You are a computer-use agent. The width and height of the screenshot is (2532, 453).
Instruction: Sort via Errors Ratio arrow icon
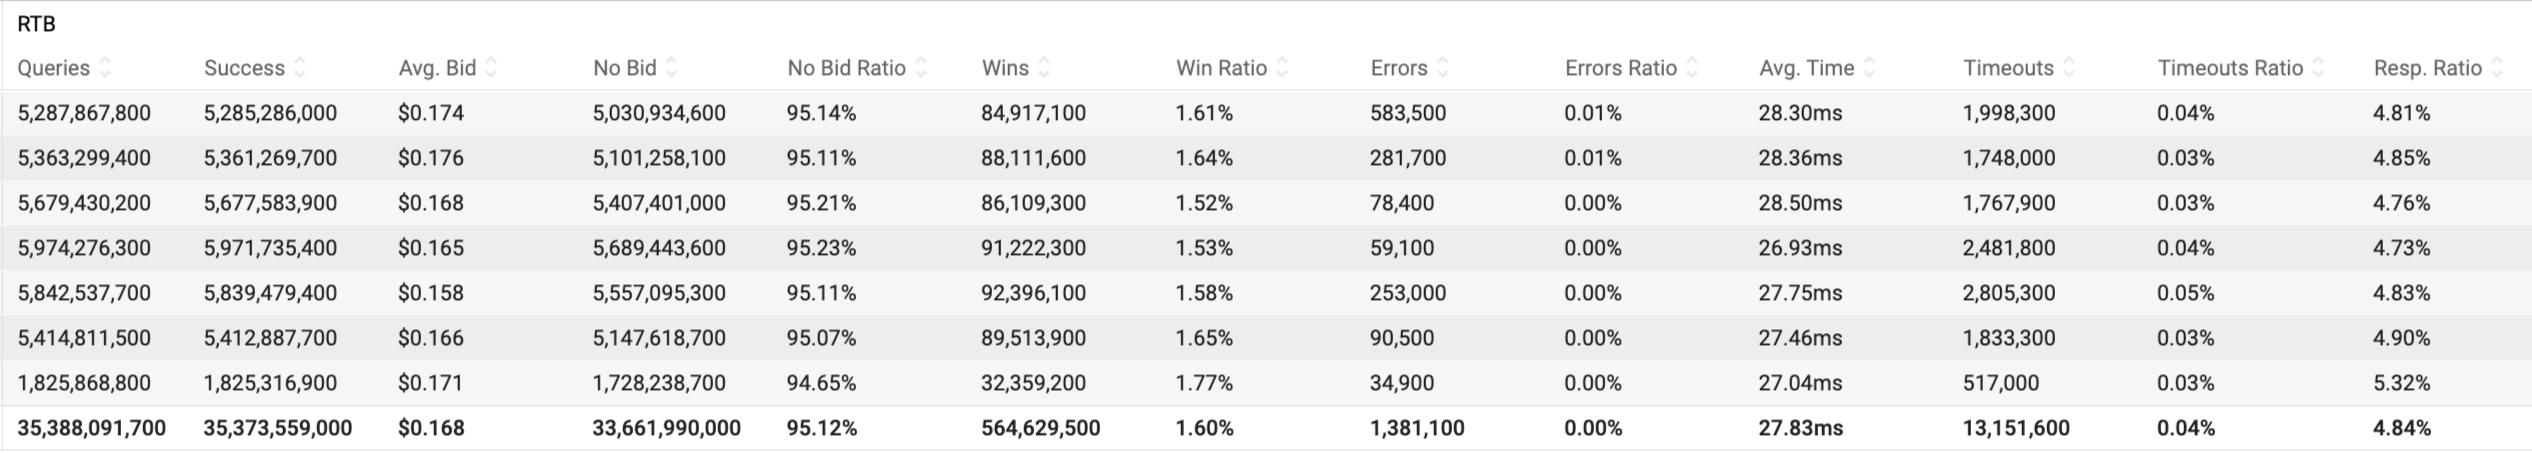[x=1692, y=68]
